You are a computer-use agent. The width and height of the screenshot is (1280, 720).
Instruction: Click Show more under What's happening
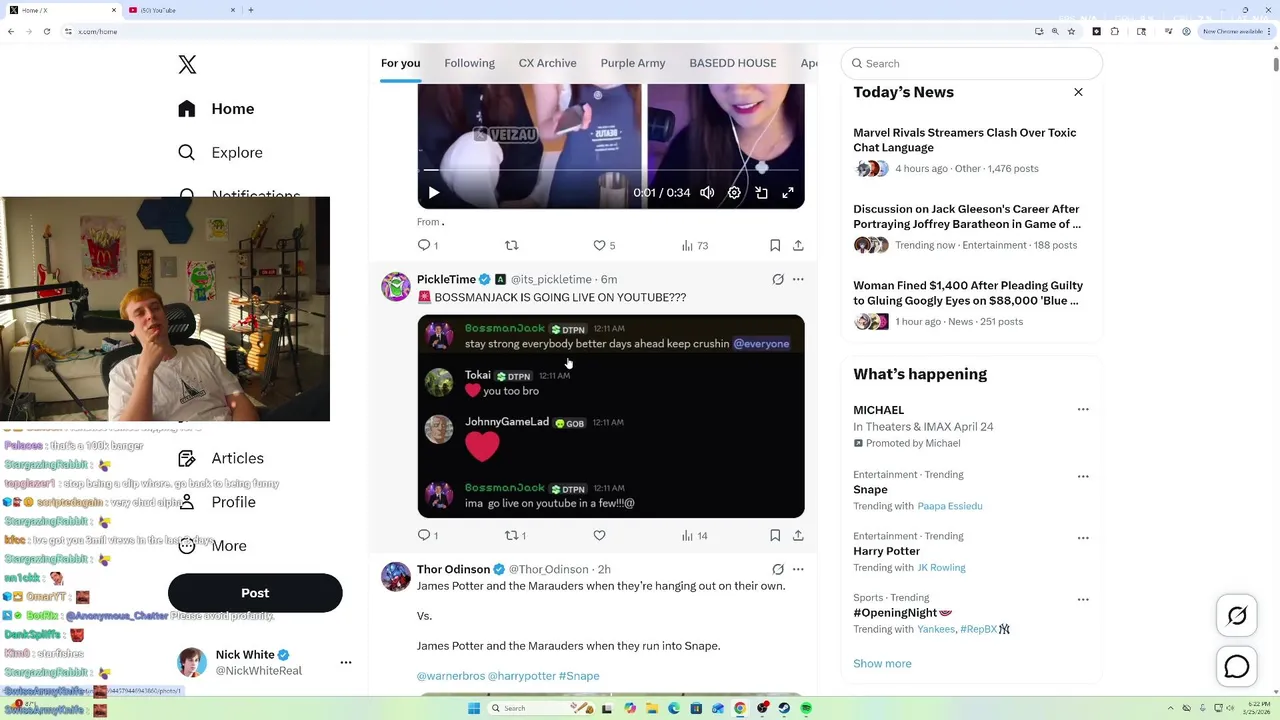tap(882, 664)
